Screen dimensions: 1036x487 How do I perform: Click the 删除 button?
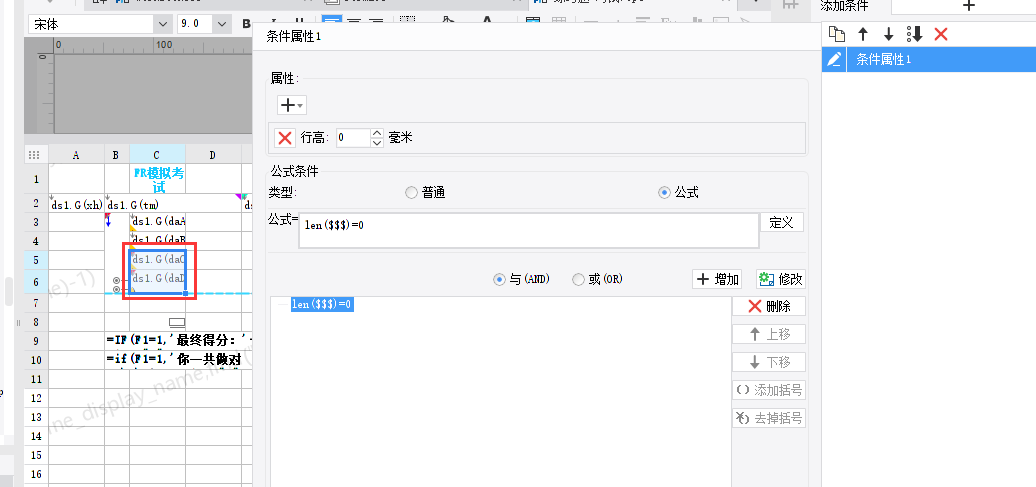[x=769, y=306]
